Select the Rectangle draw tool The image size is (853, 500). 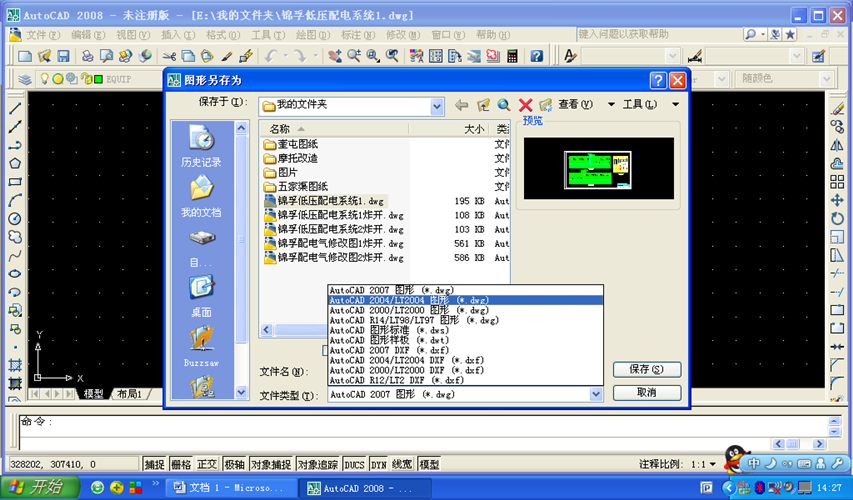point(15,182)
